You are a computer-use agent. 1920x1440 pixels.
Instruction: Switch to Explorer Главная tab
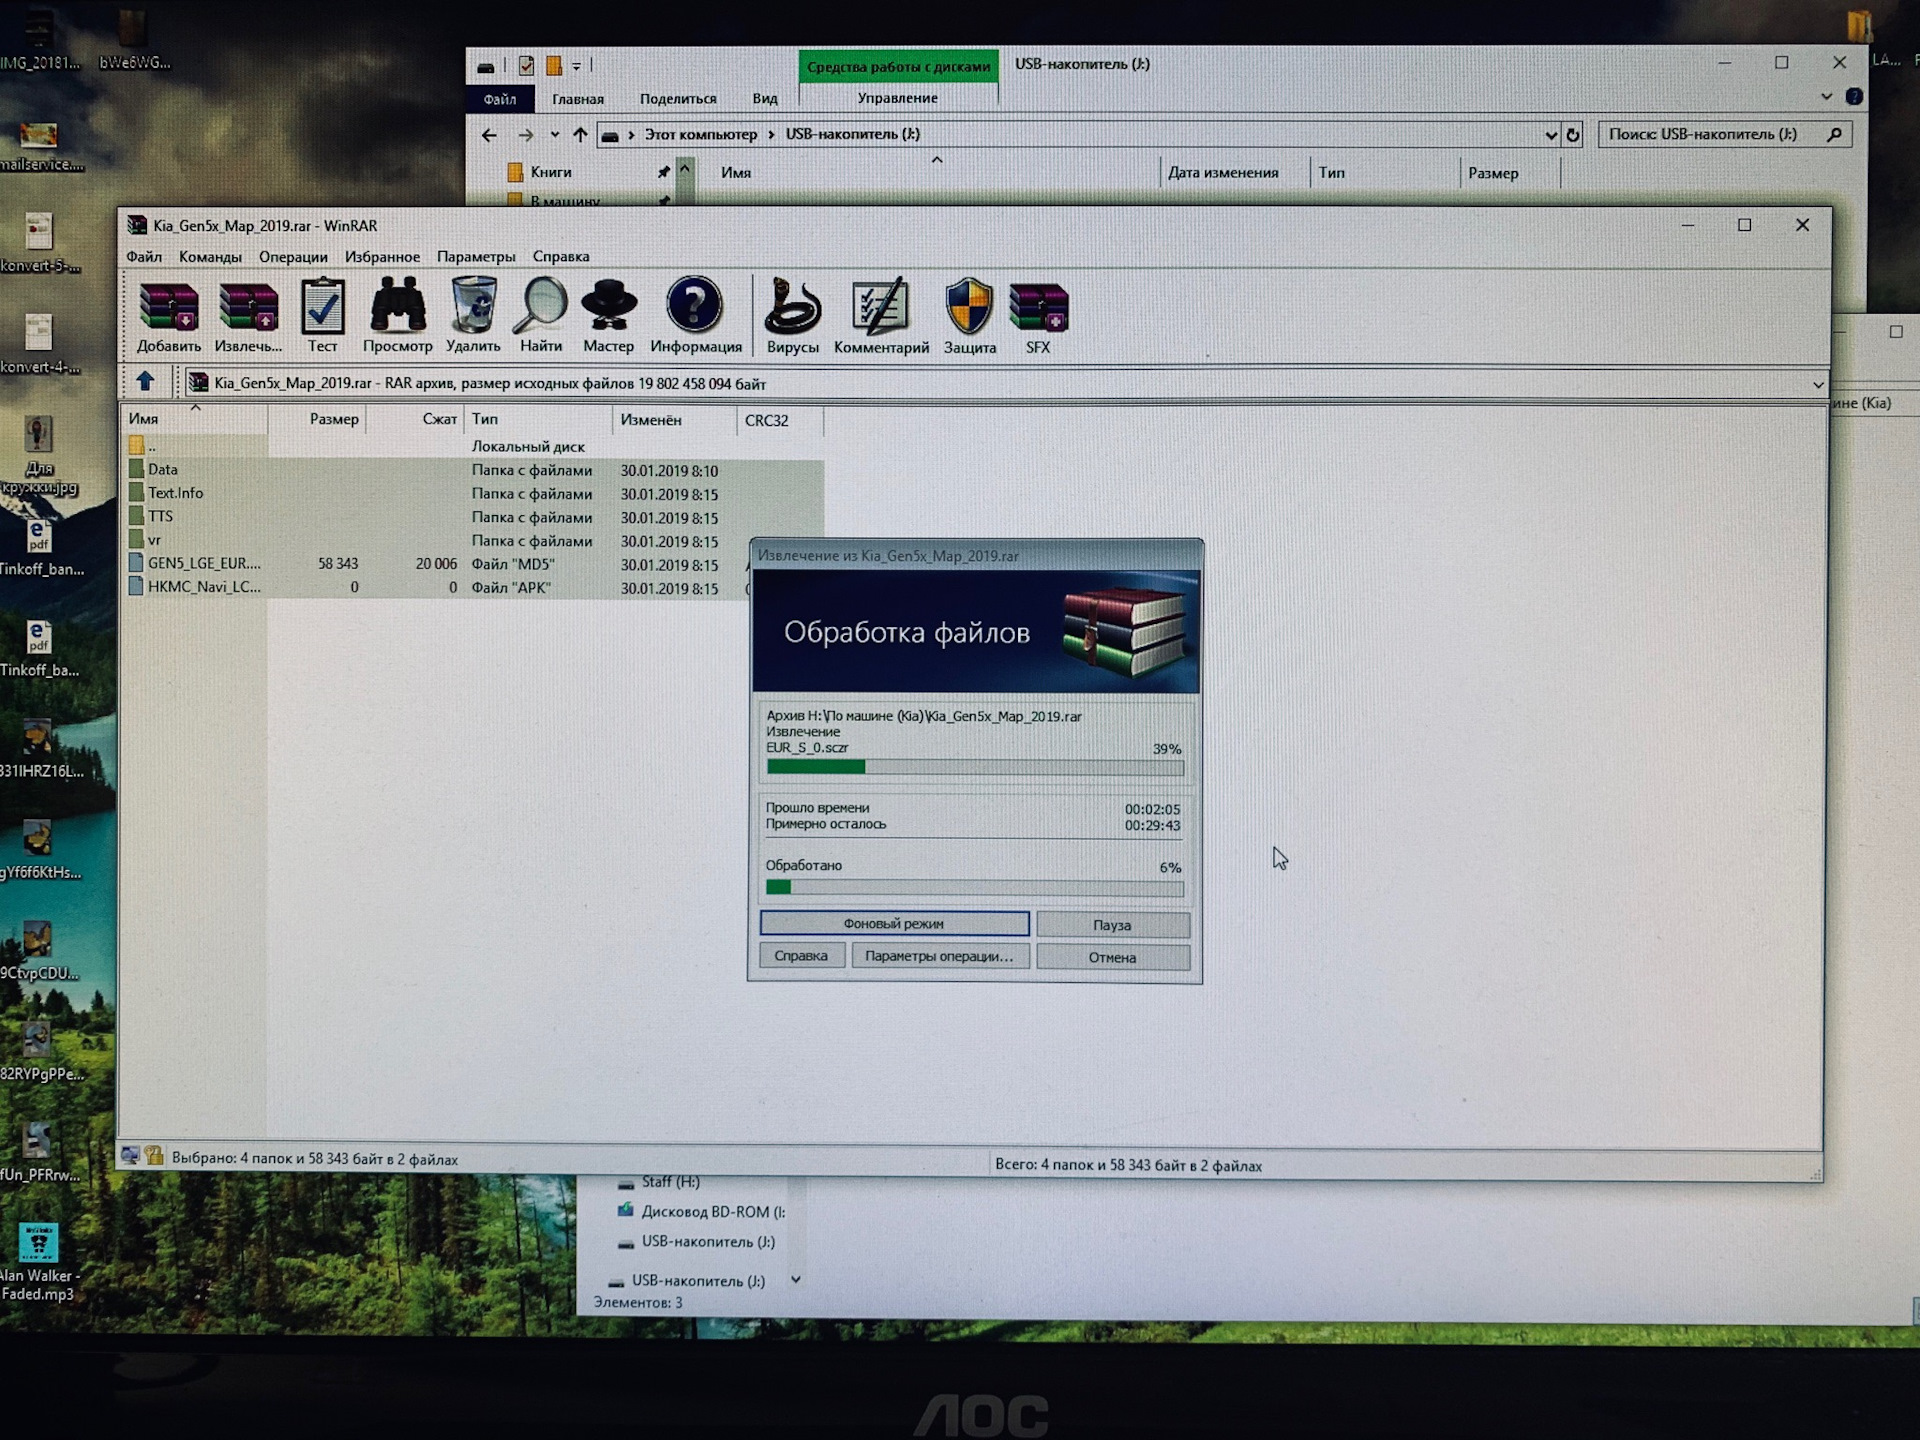click(578, 99)
